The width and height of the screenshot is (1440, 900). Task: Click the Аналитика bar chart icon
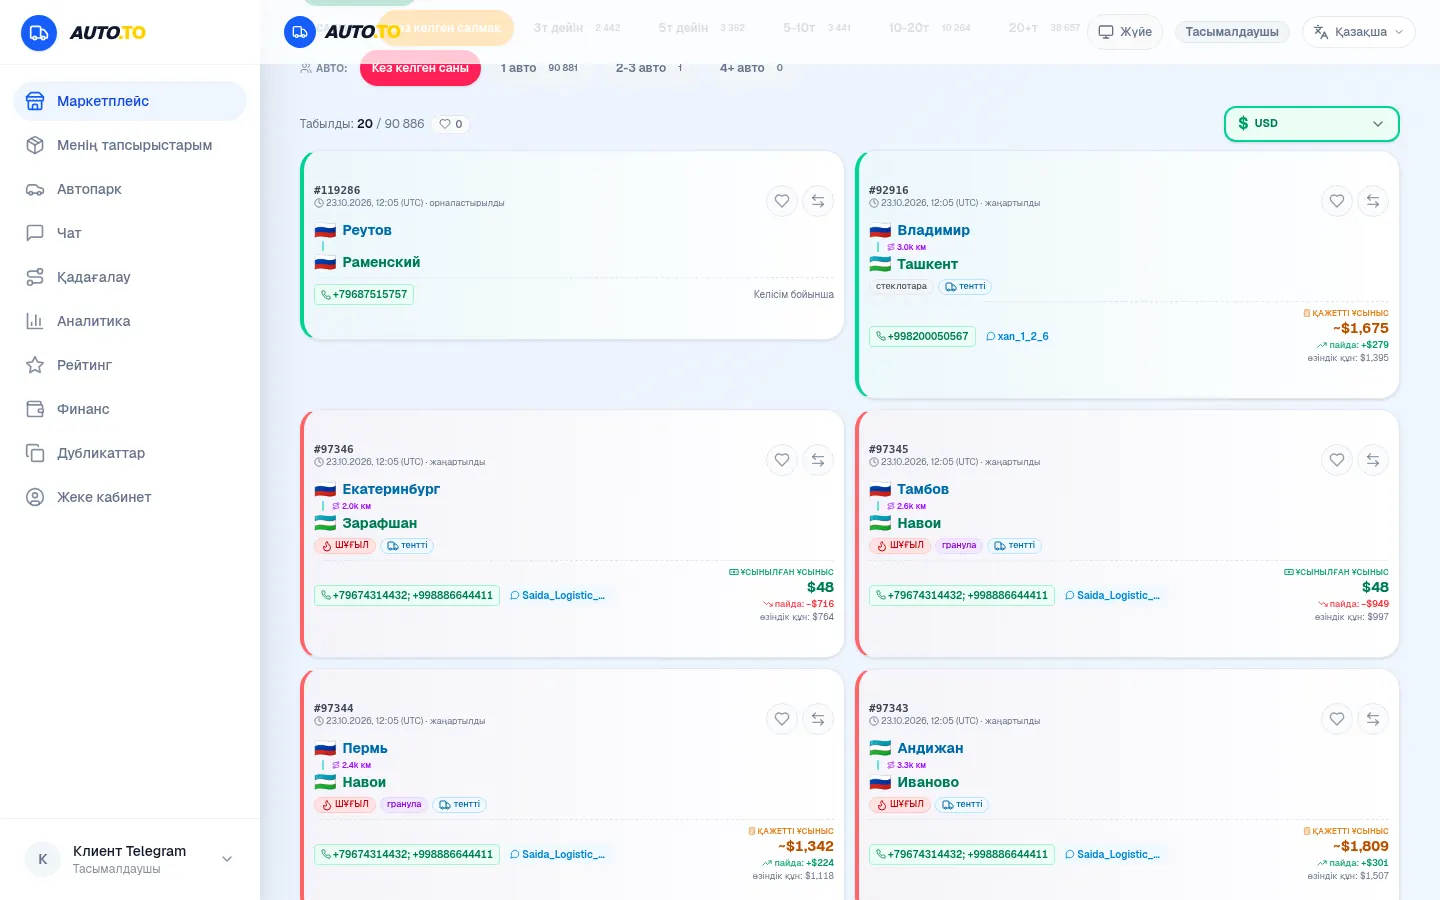point(35,321)
